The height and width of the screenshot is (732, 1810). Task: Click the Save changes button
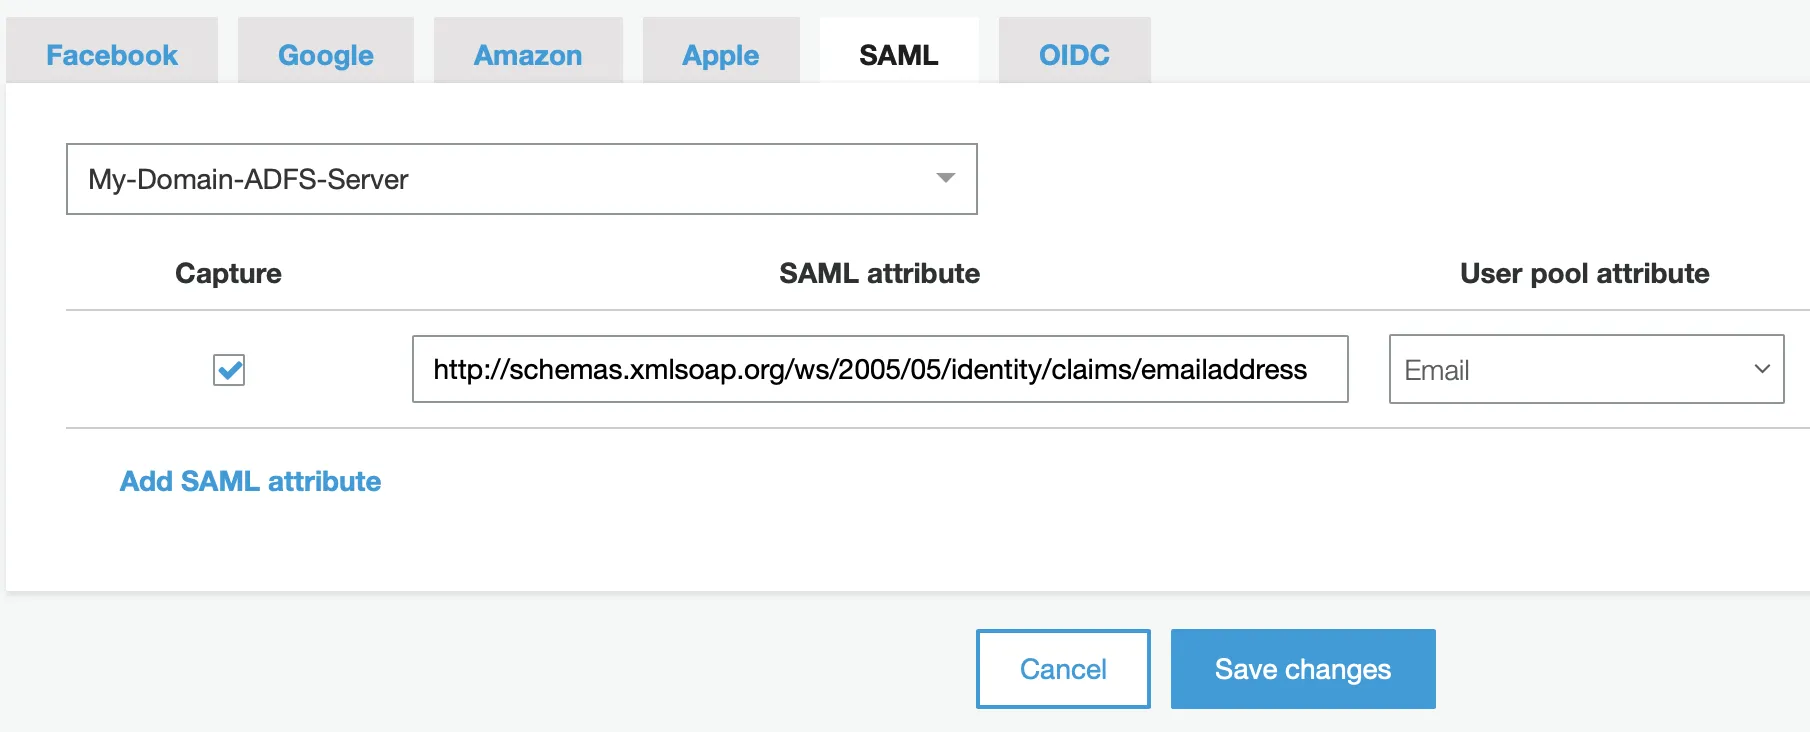(x=1302, y=668)
